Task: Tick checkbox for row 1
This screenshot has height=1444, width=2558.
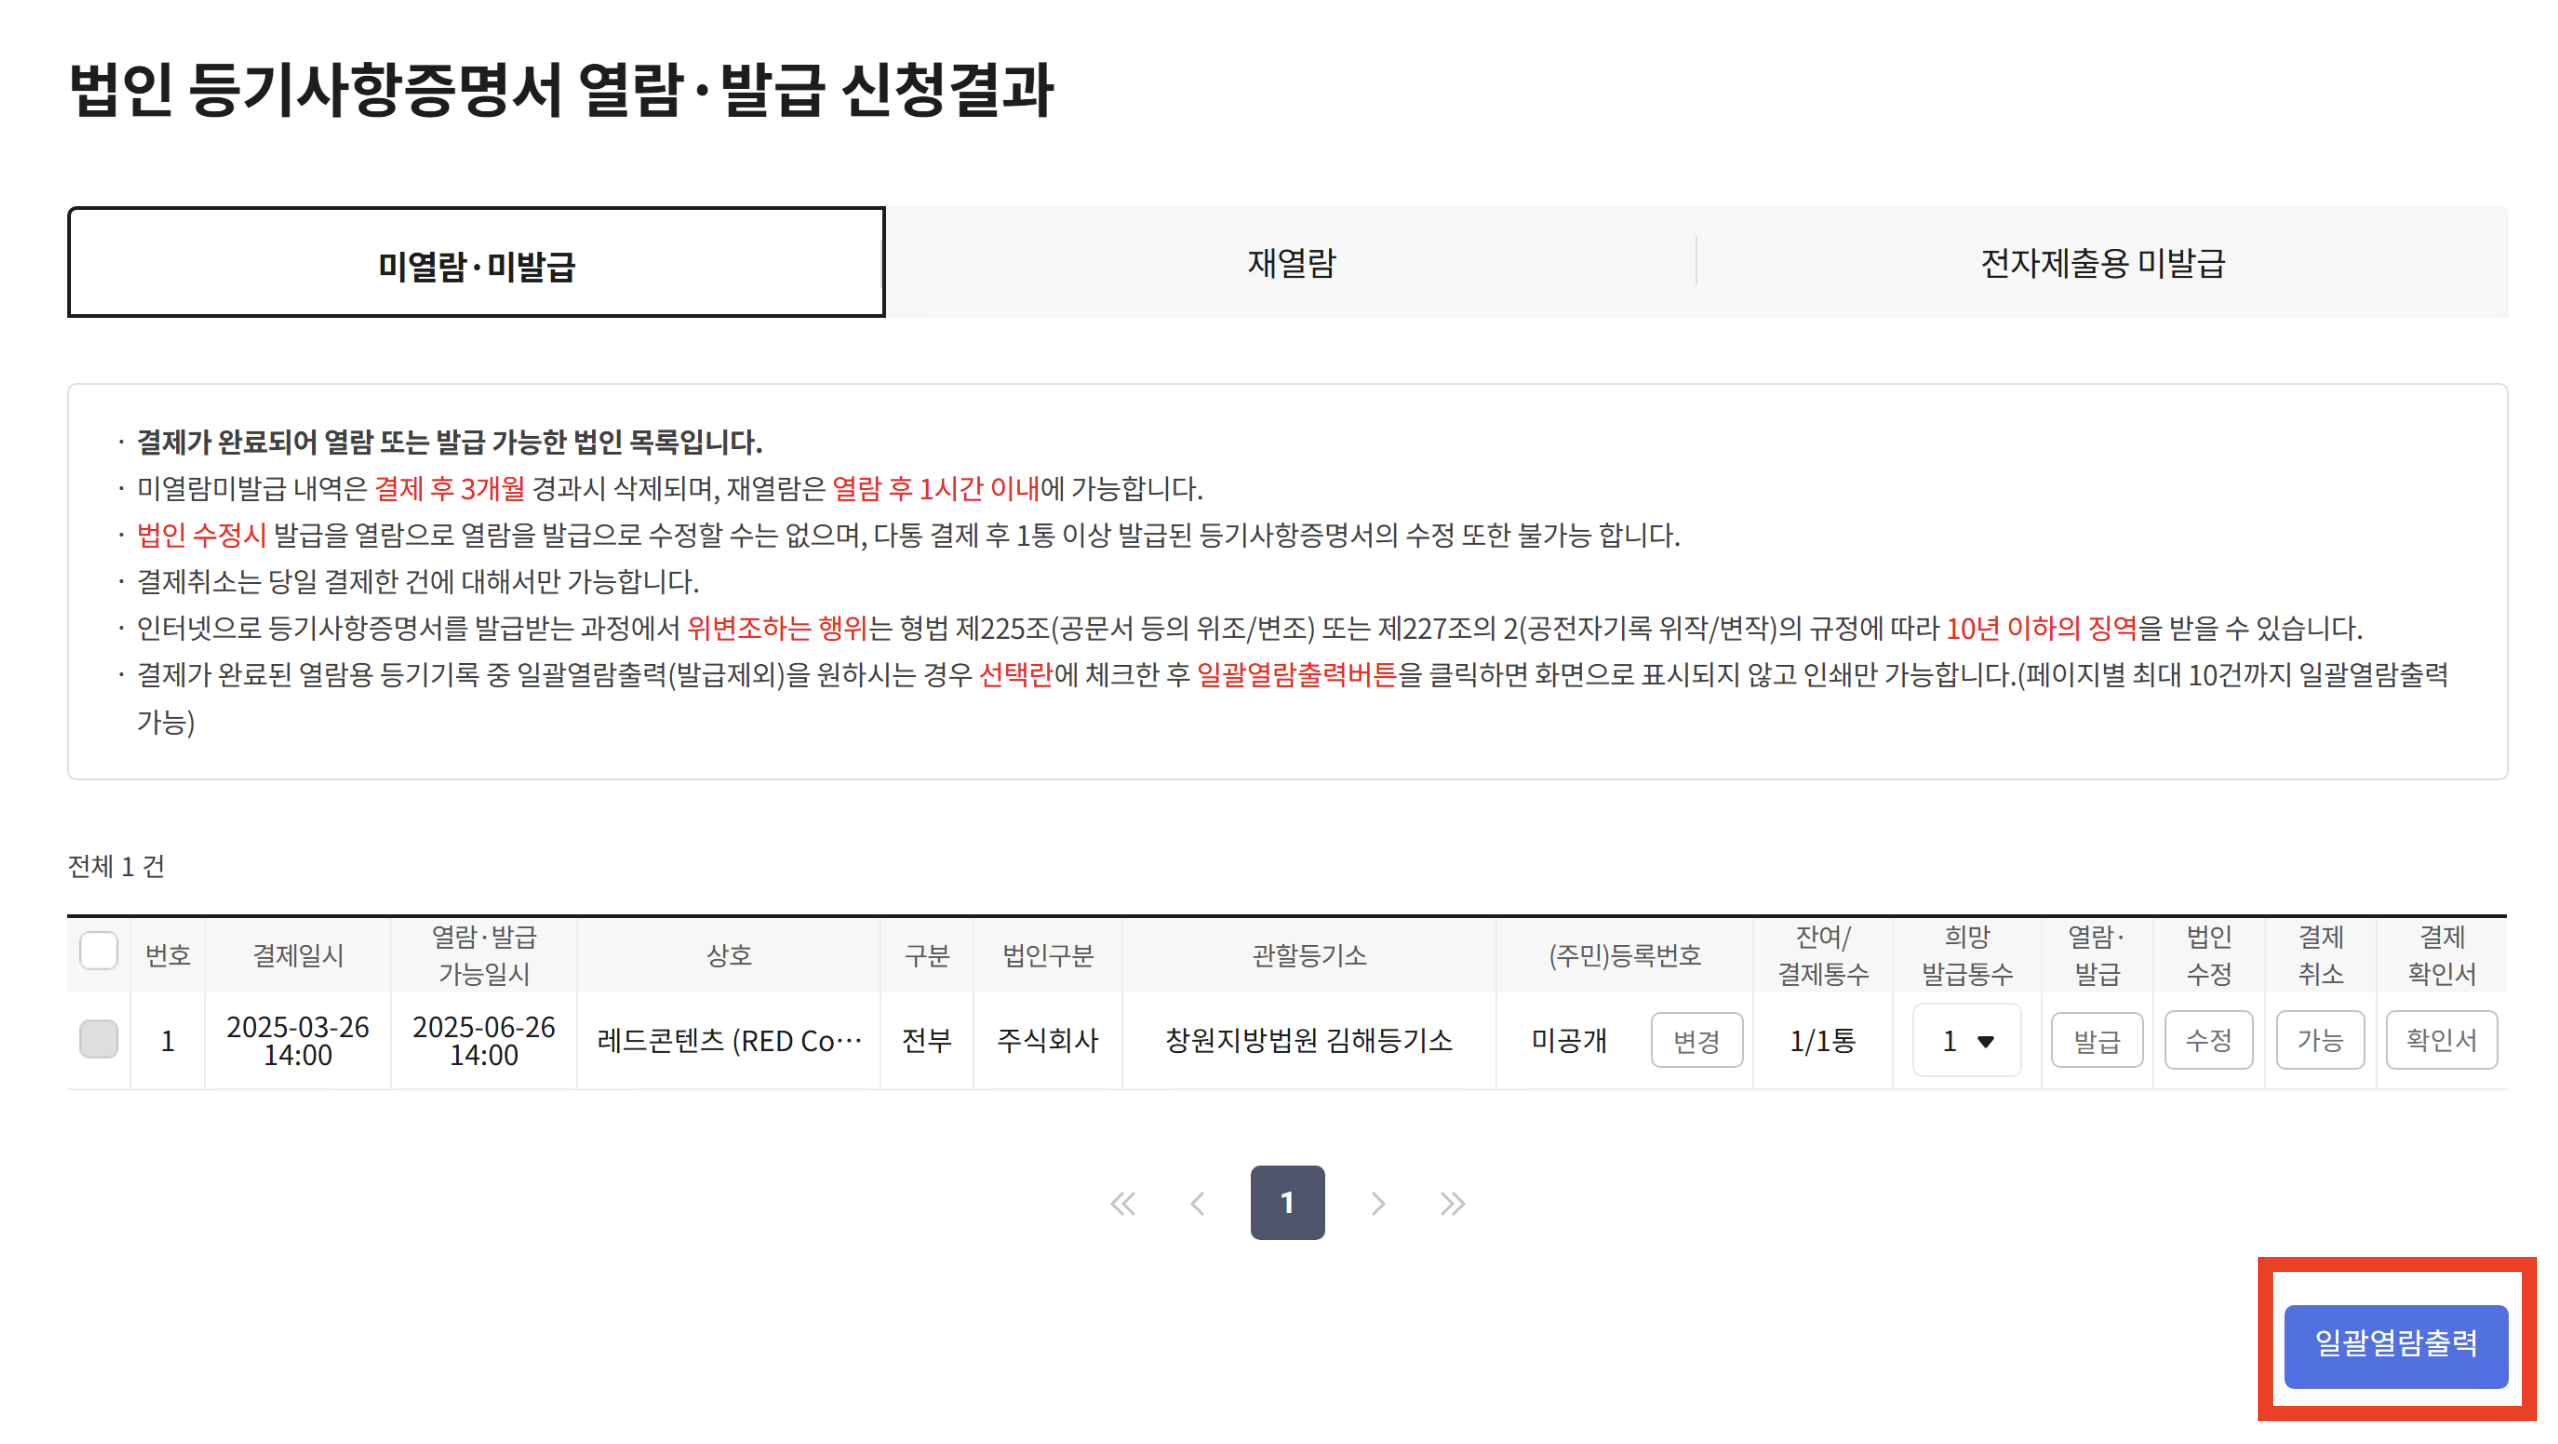Action: click(98, 1039)
